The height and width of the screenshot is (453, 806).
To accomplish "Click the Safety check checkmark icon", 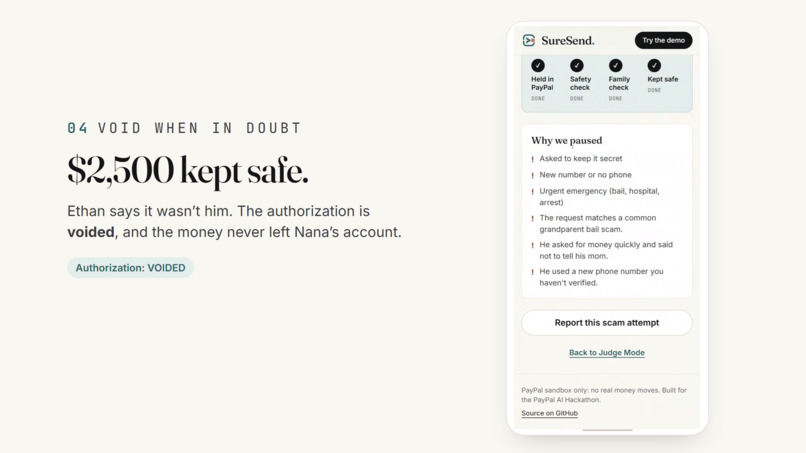I will [x=577, y=65].
